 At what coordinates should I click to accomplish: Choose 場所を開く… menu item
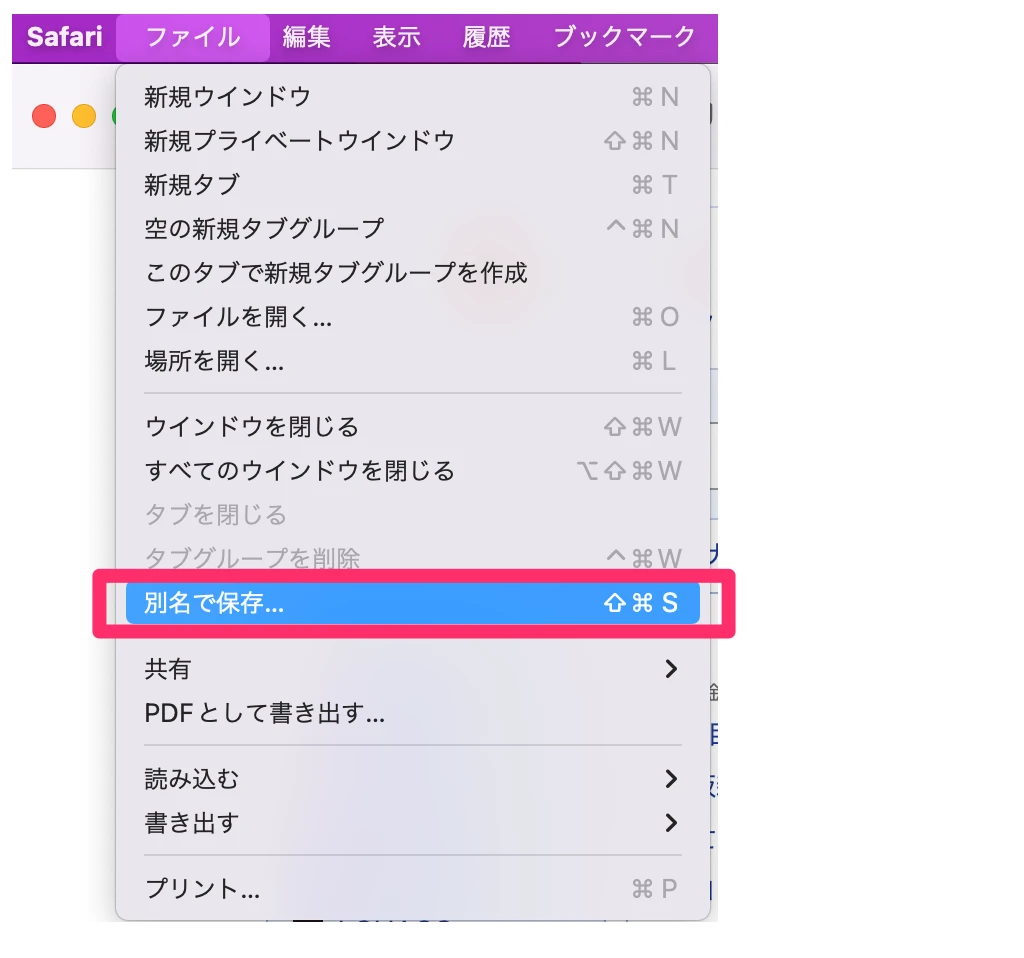[x=413, y=360]
